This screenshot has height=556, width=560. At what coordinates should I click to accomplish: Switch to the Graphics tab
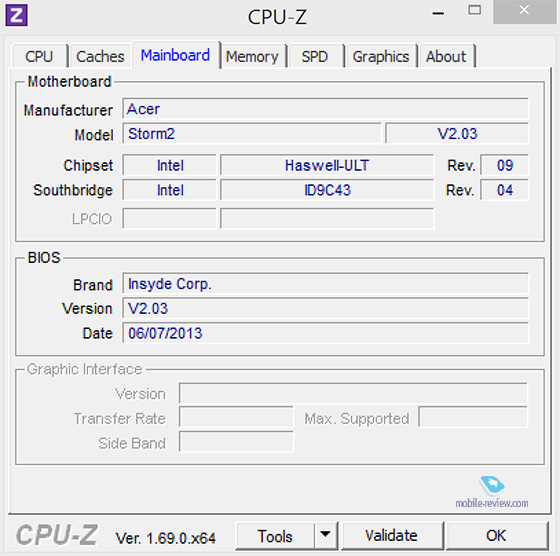pyautogui.click(x=381, y=56)
